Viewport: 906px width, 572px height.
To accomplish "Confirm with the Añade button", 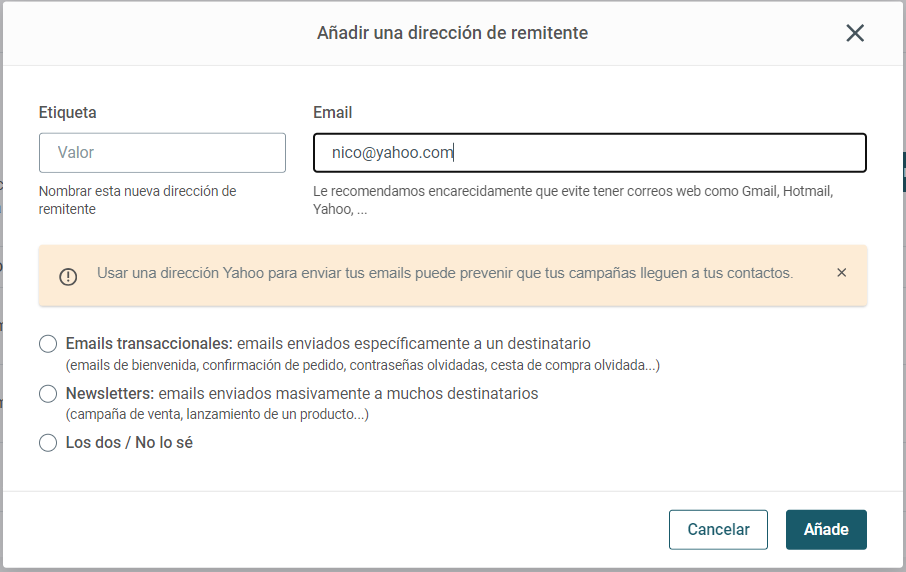I will (x=826, y=529).
